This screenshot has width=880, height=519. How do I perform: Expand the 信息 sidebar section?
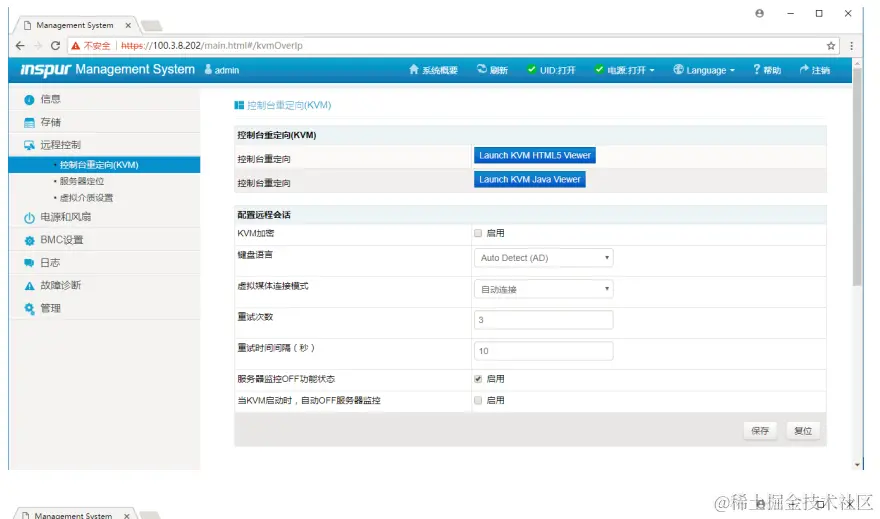coord(104,99)
